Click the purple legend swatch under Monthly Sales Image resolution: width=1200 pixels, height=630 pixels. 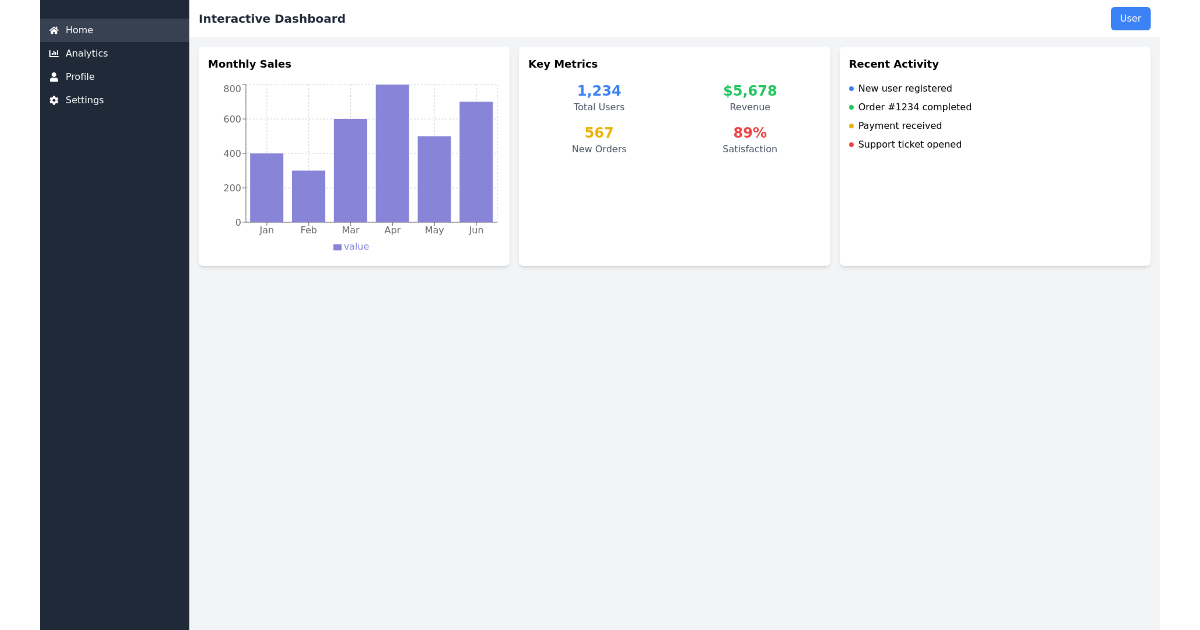(337, 246)
